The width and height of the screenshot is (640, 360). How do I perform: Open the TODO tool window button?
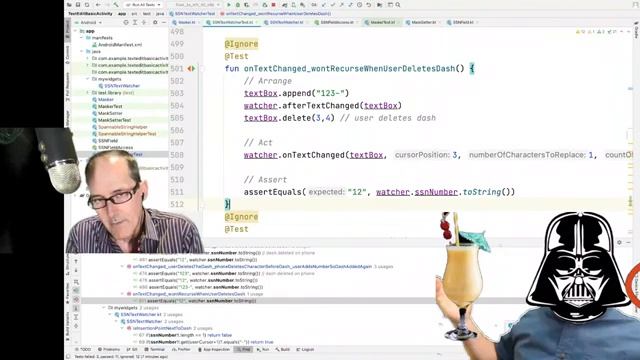83,349
